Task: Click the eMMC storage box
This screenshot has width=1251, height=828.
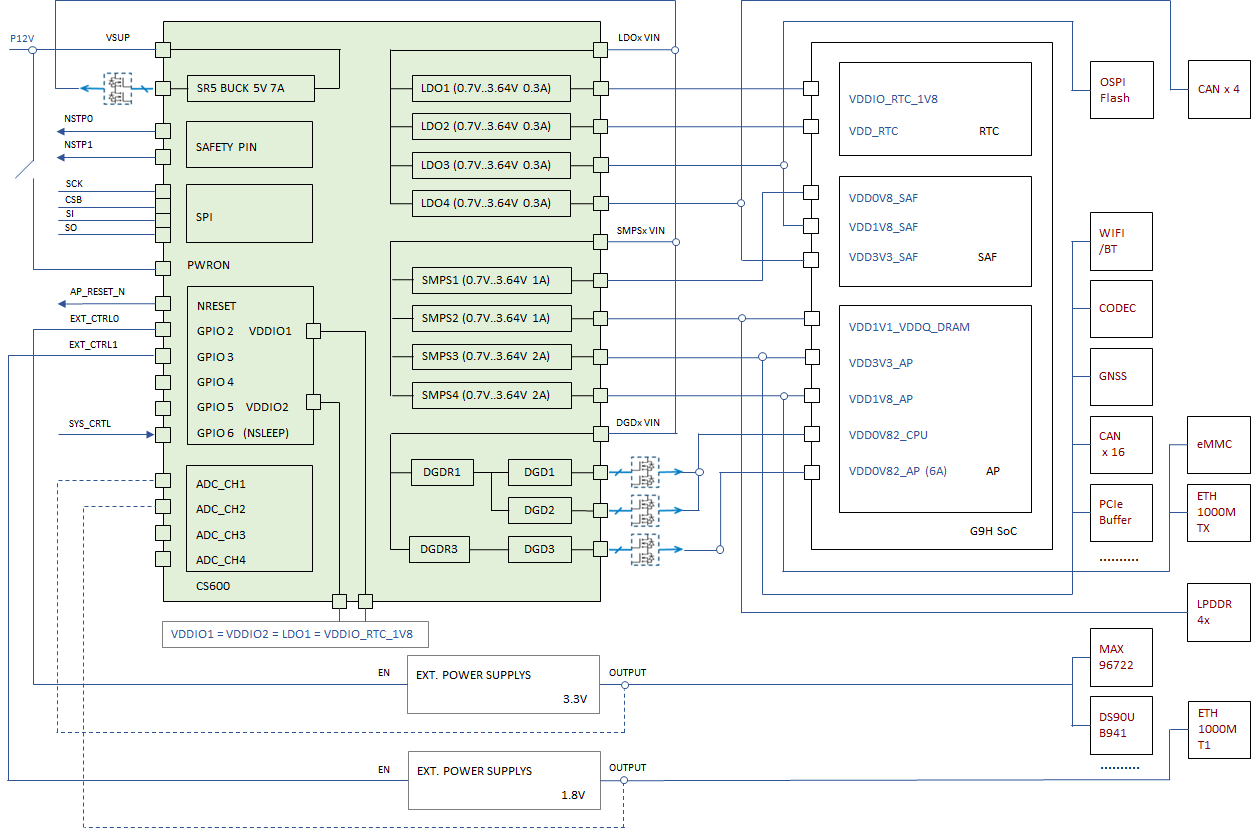Action: pyautogui.click(x=1218, y=444)
